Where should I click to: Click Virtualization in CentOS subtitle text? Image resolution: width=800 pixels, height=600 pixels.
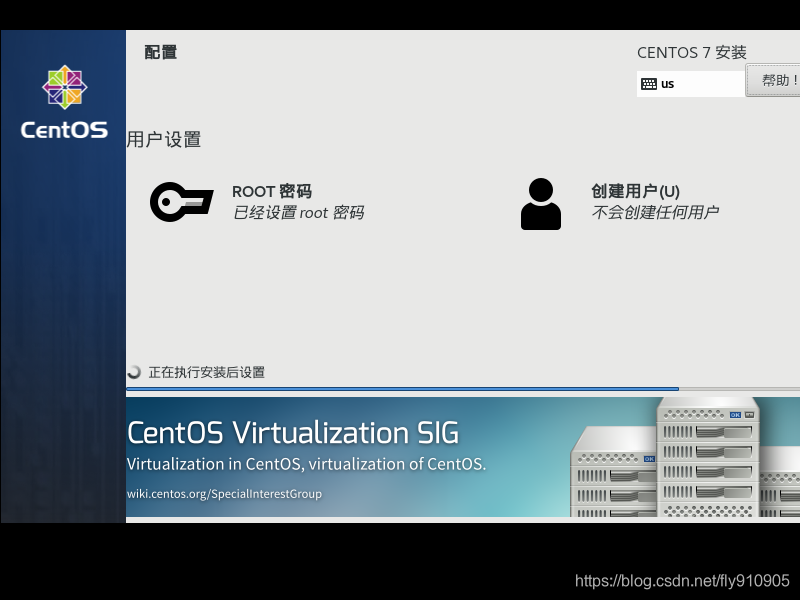coord(306,464)
